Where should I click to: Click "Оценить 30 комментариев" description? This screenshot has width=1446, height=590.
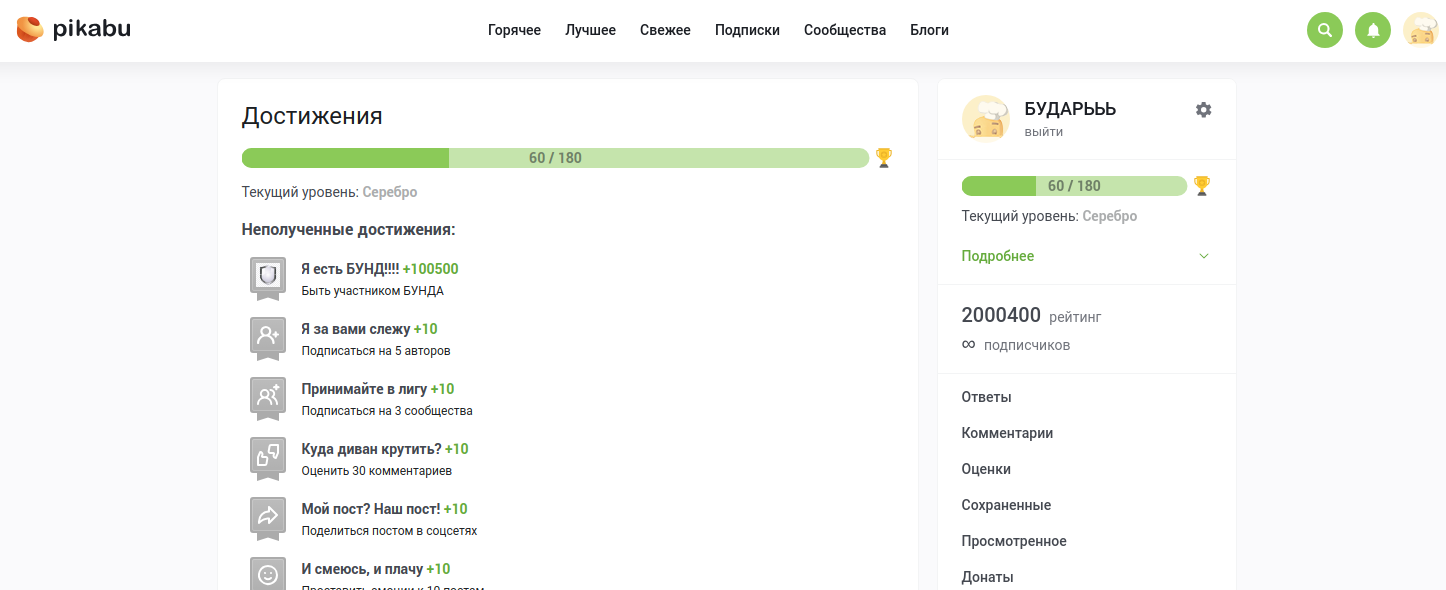click(x=377, y=471)
